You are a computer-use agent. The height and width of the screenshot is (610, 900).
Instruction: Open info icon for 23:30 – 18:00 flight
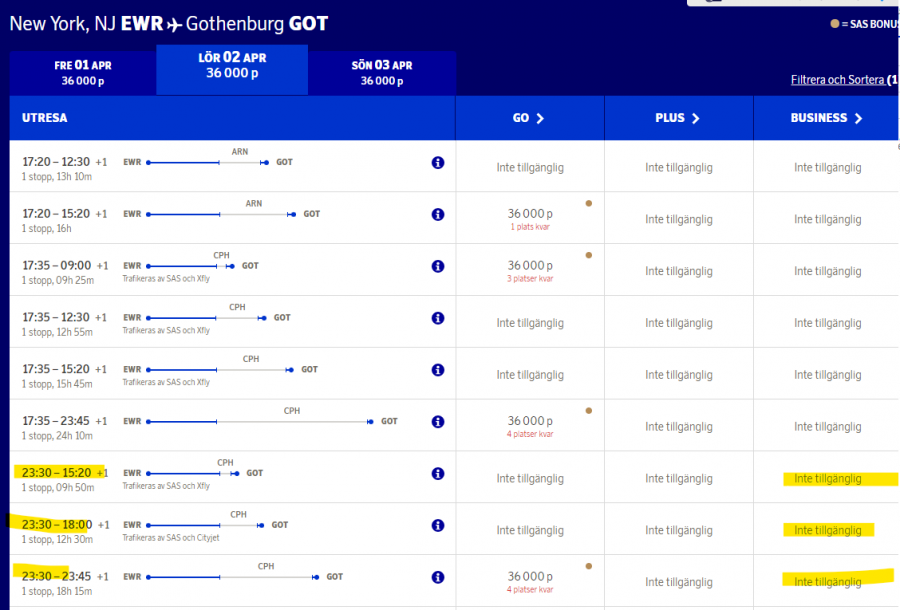tap(438, 526)
